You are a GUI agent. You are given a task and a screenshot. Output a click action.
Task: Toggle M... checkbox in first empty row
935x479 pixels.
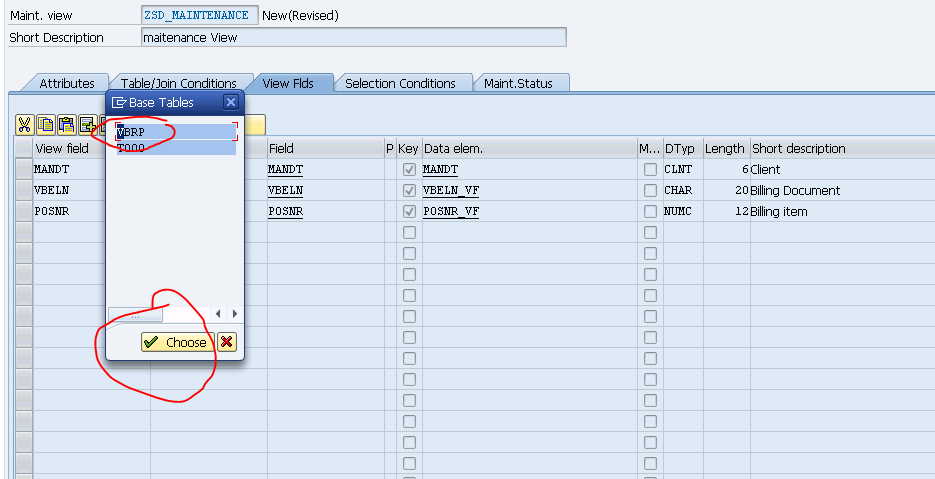click(650, 233)
